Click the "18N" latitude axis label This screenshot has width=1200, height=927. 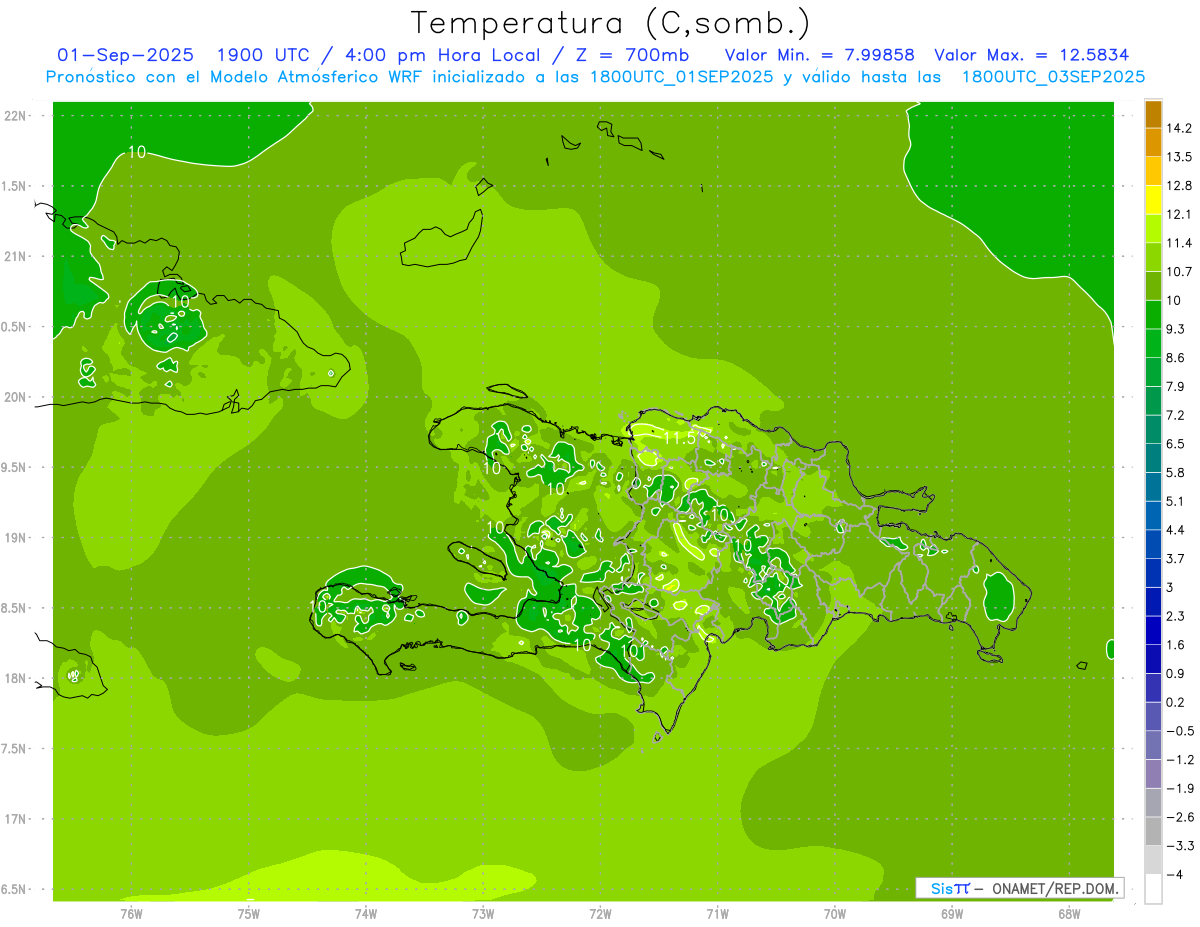click(x=16, y=678)
